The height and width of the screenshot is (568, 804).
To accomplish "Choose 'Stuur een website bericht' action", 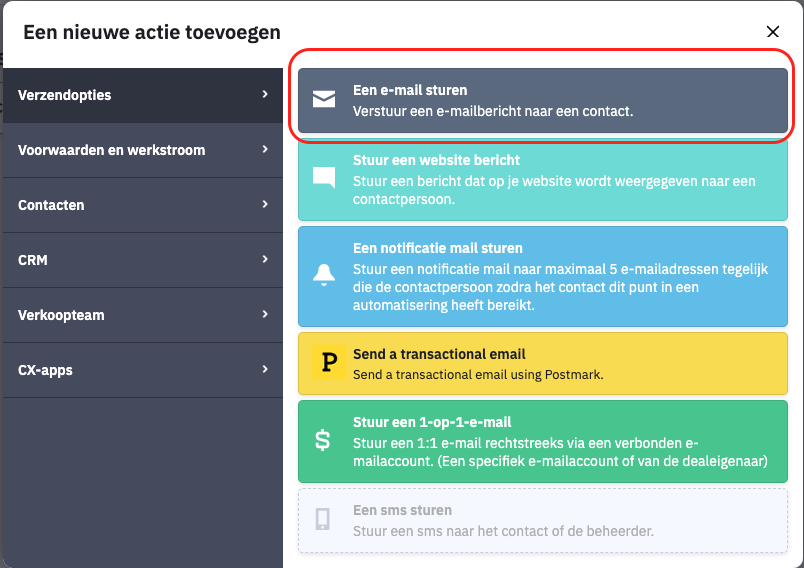I will [543, 179].
